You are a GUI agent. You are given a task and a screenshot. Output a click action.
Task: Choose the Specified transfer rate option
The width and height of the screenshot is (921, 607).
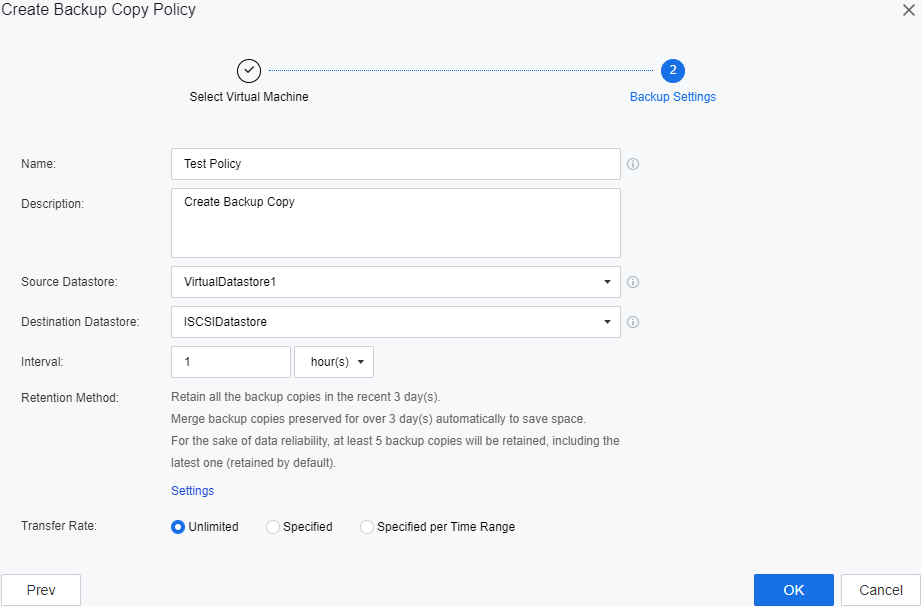click(x=273, y=527)
